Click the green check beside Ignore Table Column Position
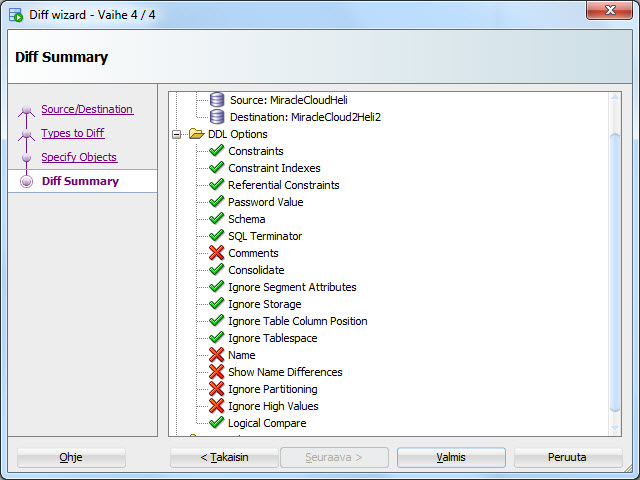640x480 pixels. tap(216, 321)
